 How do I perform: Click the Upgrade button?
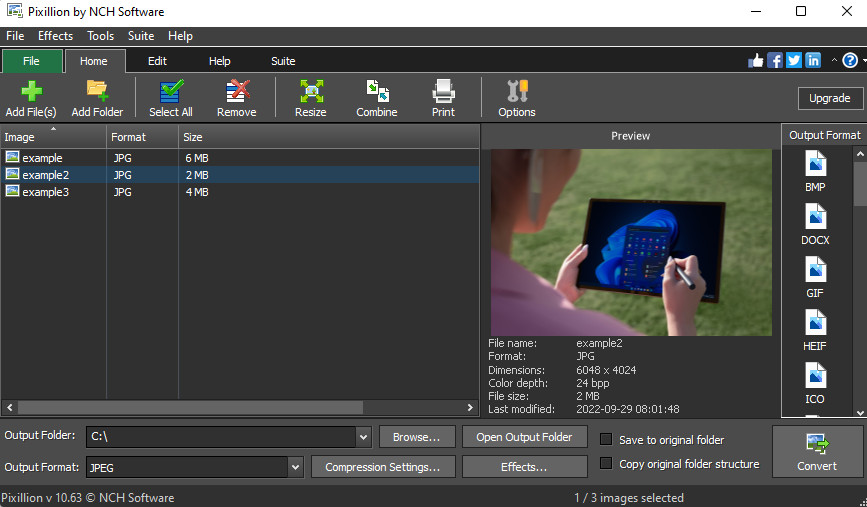[830, 98]
